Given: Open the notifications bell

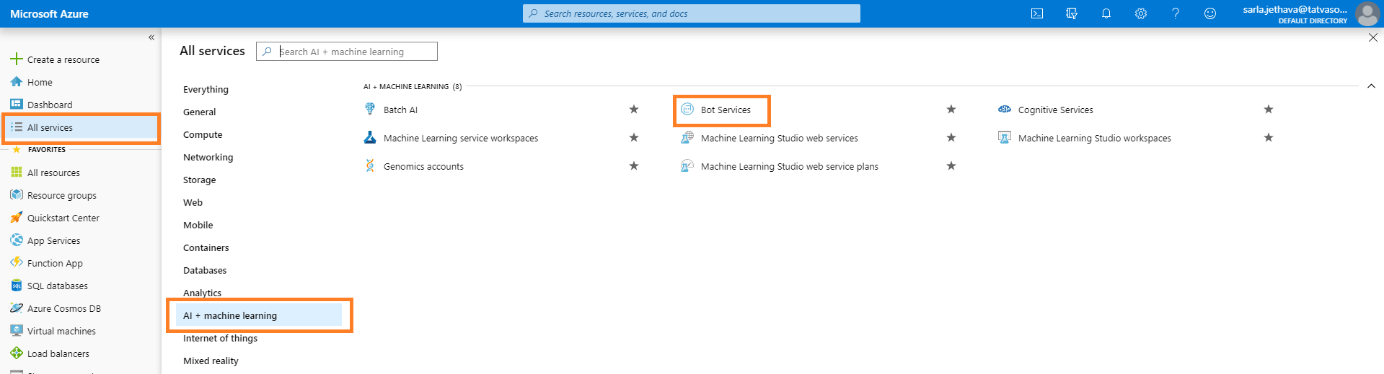Looking at the screenshot, I should tap(1106, 14).
